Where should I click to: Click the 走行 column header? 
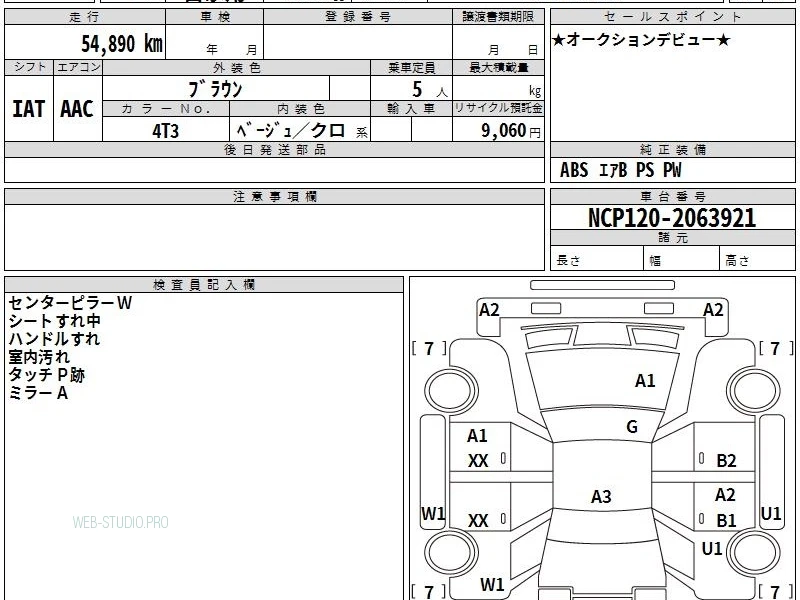(85, 17)
